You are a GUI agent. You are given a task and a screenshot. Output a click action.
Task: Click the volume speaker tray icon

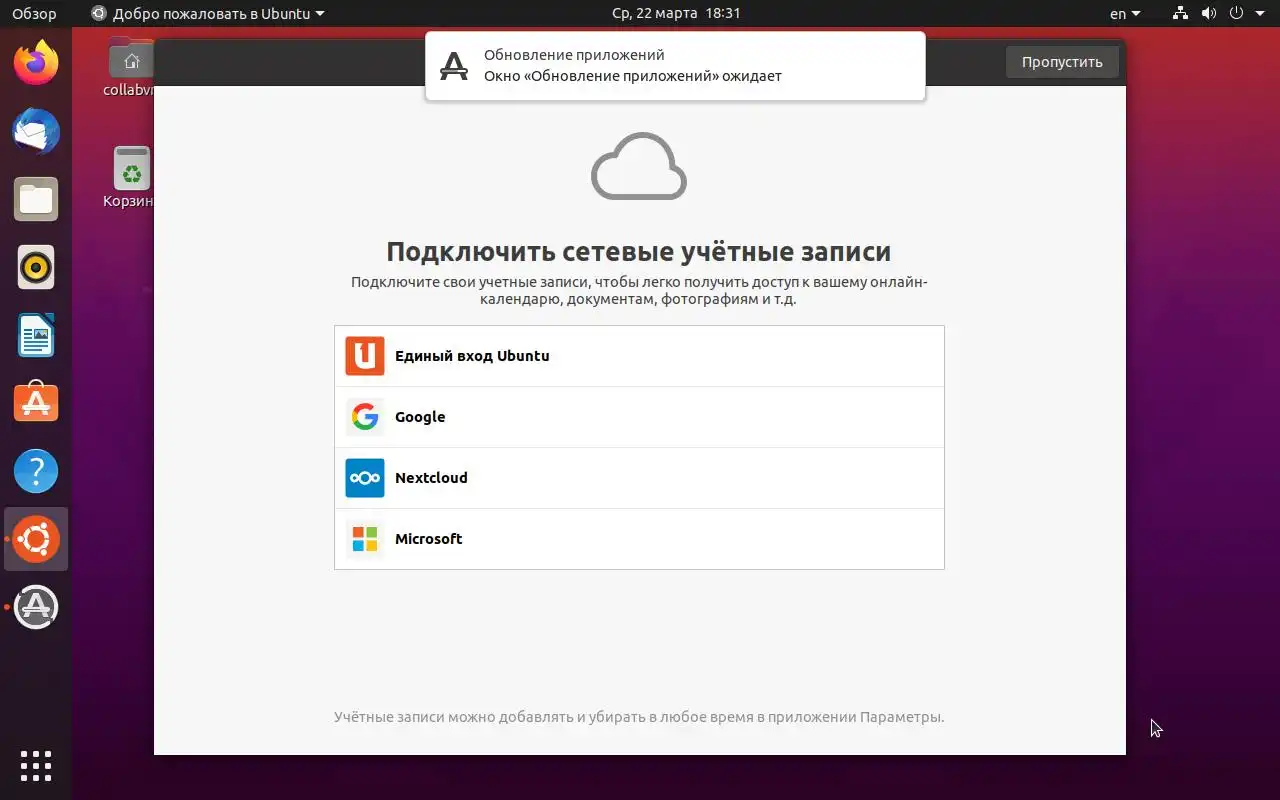tap(1209, 14)
